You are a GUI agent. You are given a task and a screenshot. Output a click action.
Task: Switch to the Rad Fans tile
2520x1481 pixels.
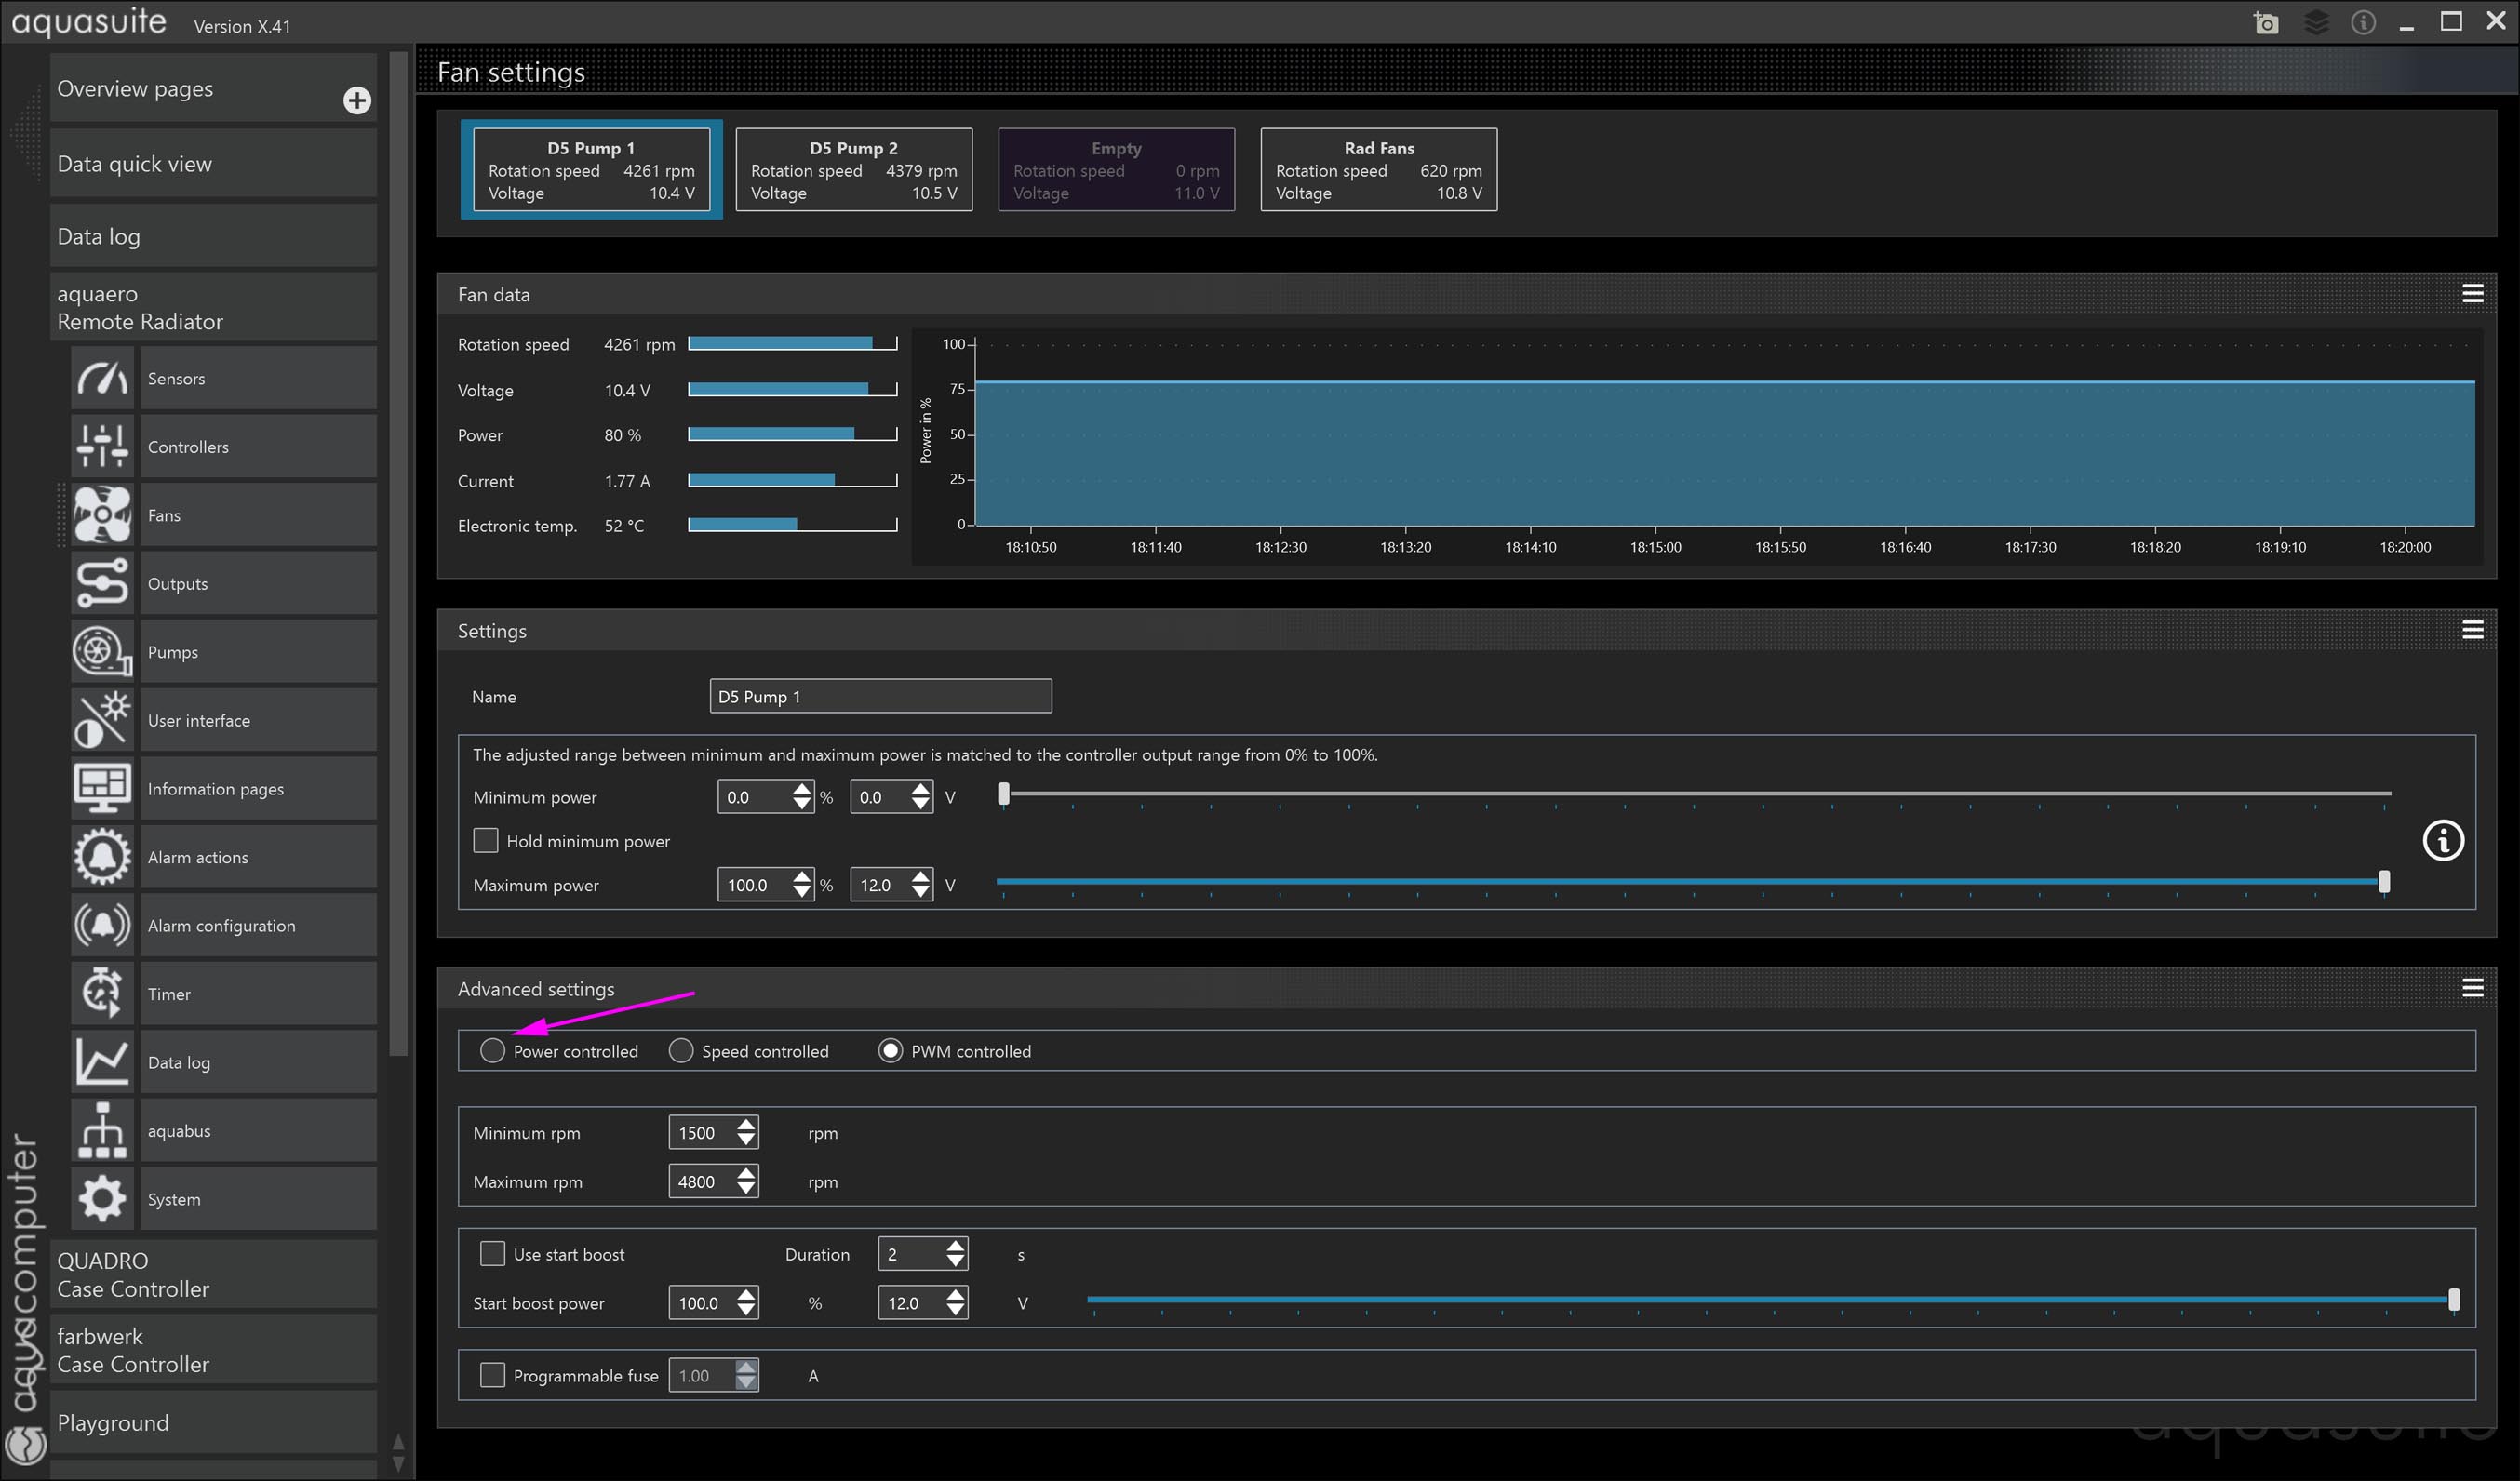pos(1378,169)
